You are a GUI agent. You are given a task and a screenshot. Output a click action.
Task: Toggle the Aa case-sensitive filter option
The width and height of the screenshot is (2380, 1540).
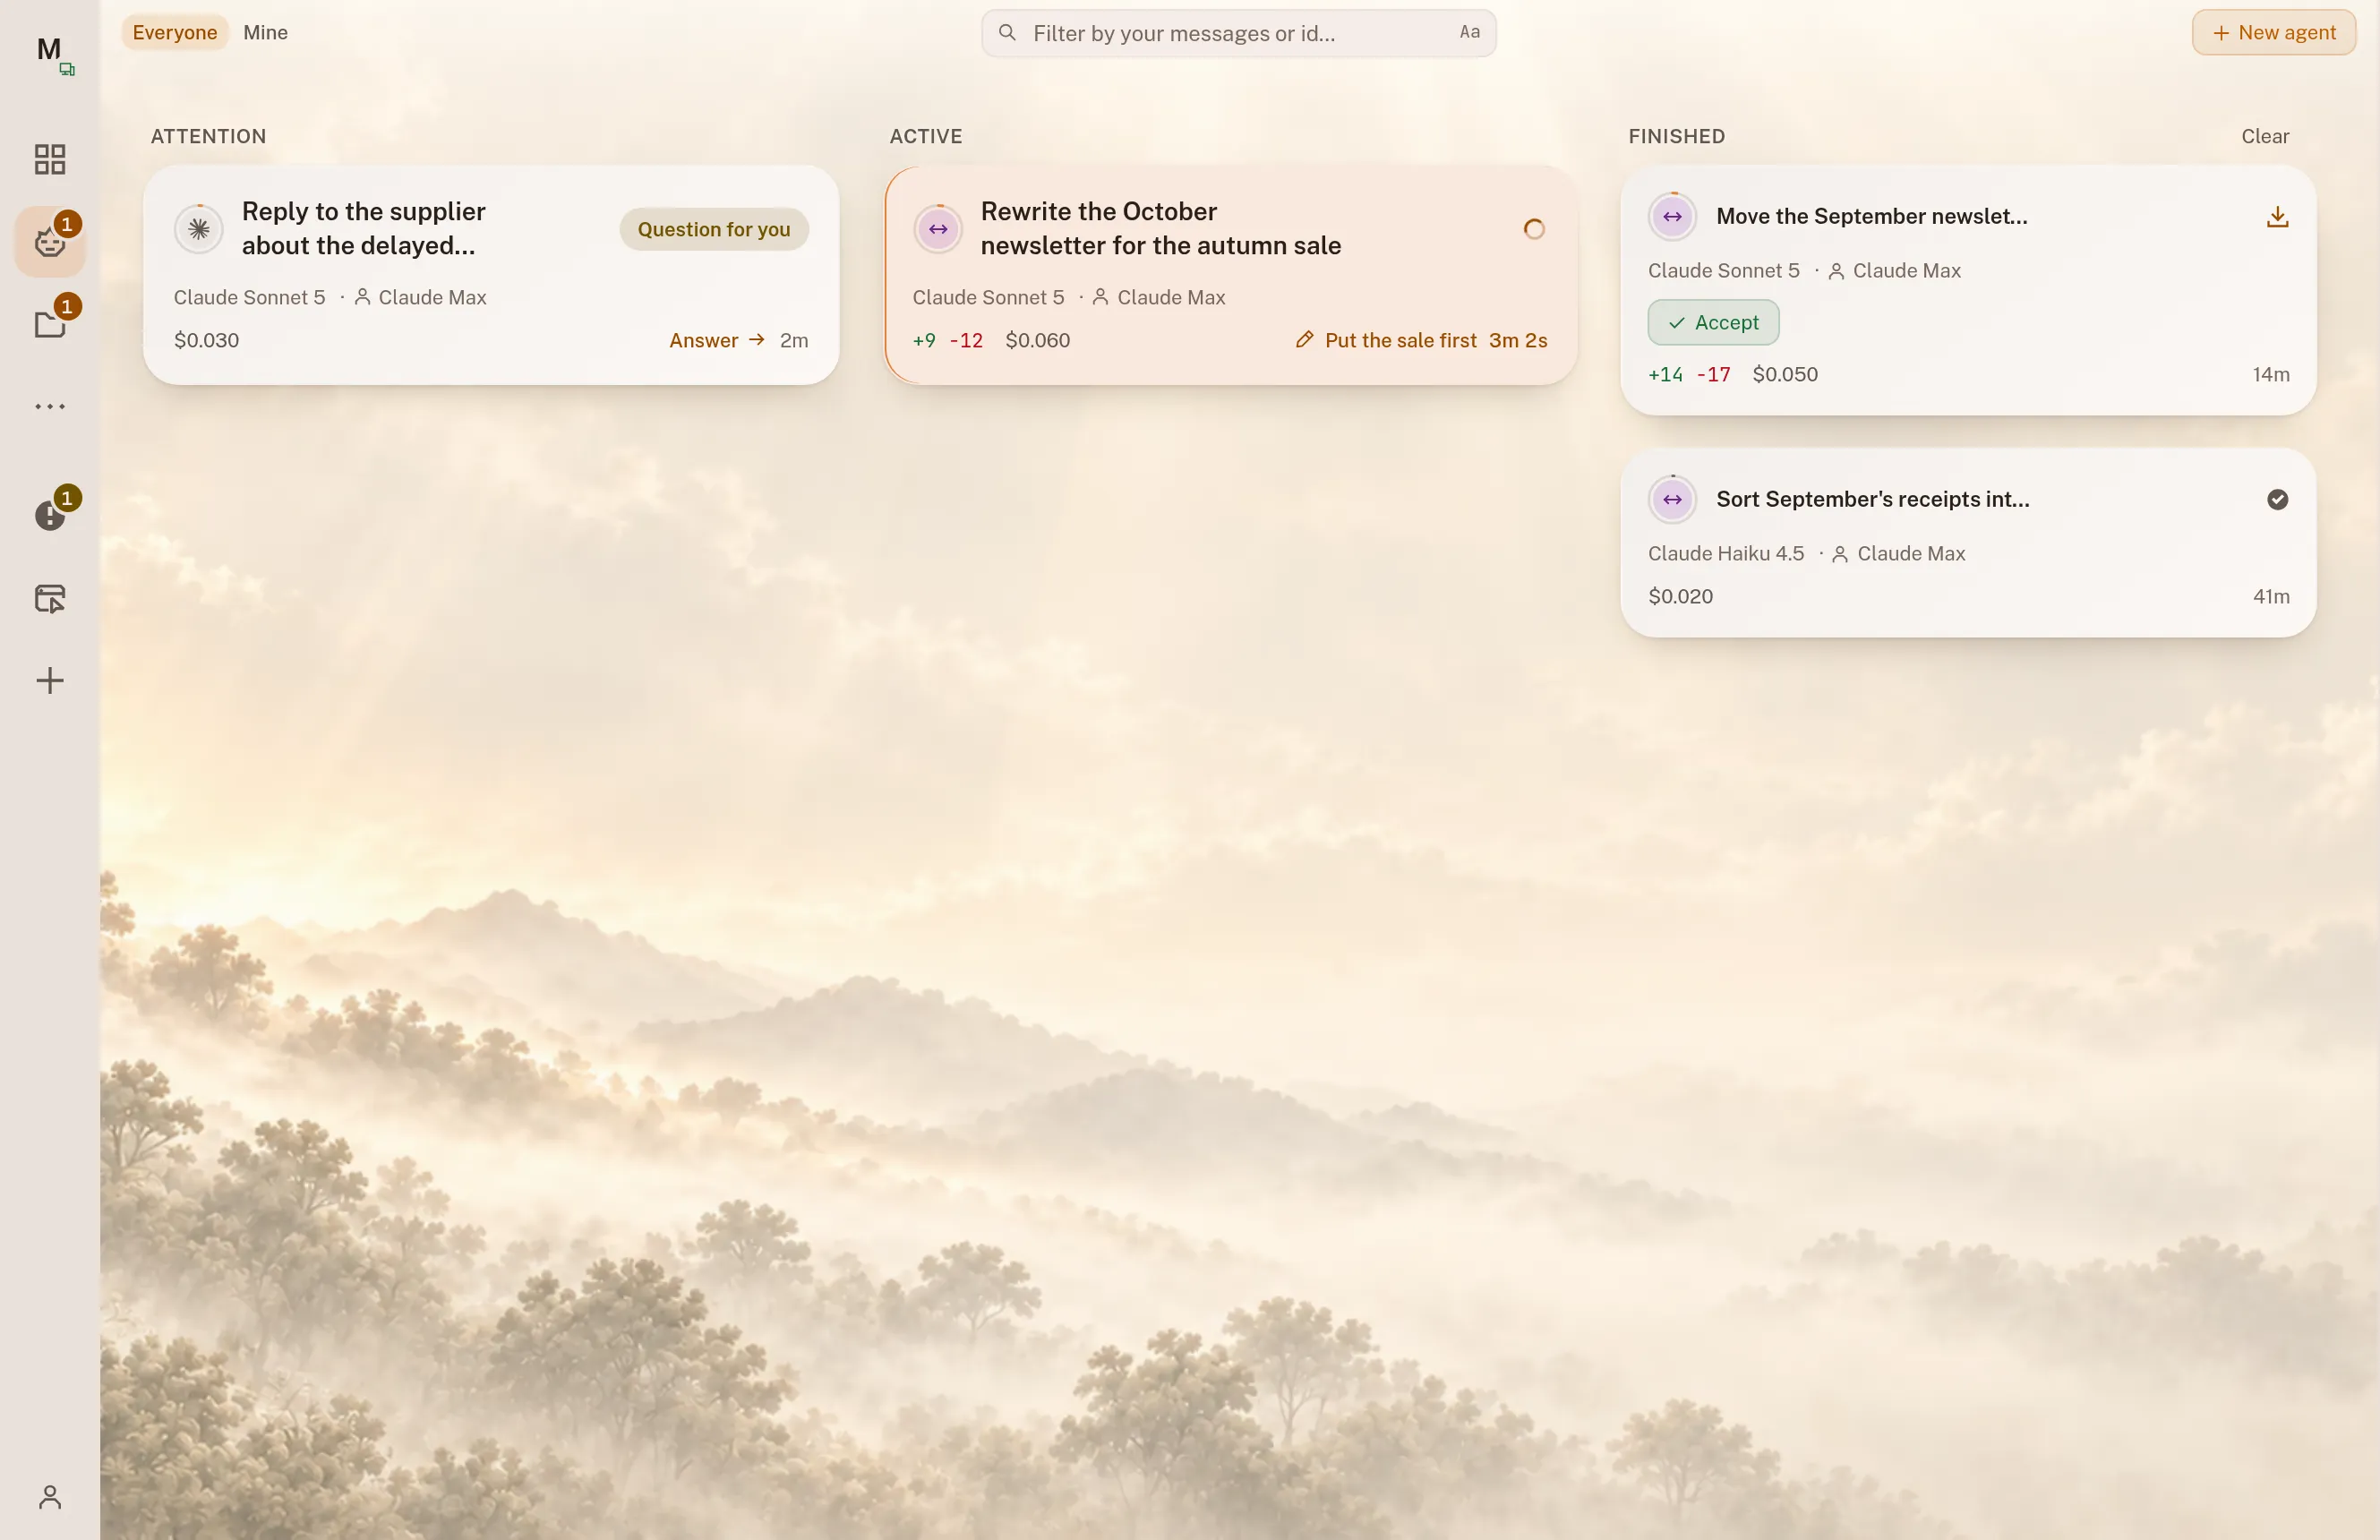click(x=1469, y=32)
